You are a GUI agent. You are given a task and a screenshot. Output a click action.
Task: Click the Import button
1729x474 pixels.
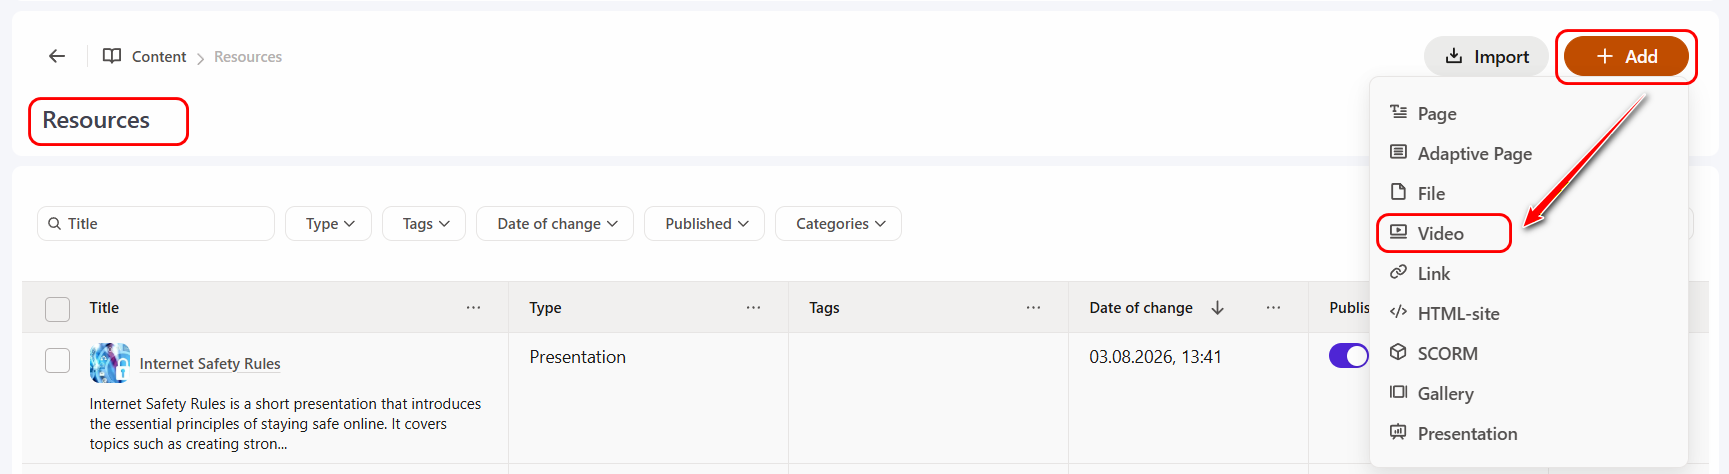(x=1487, y=57)
